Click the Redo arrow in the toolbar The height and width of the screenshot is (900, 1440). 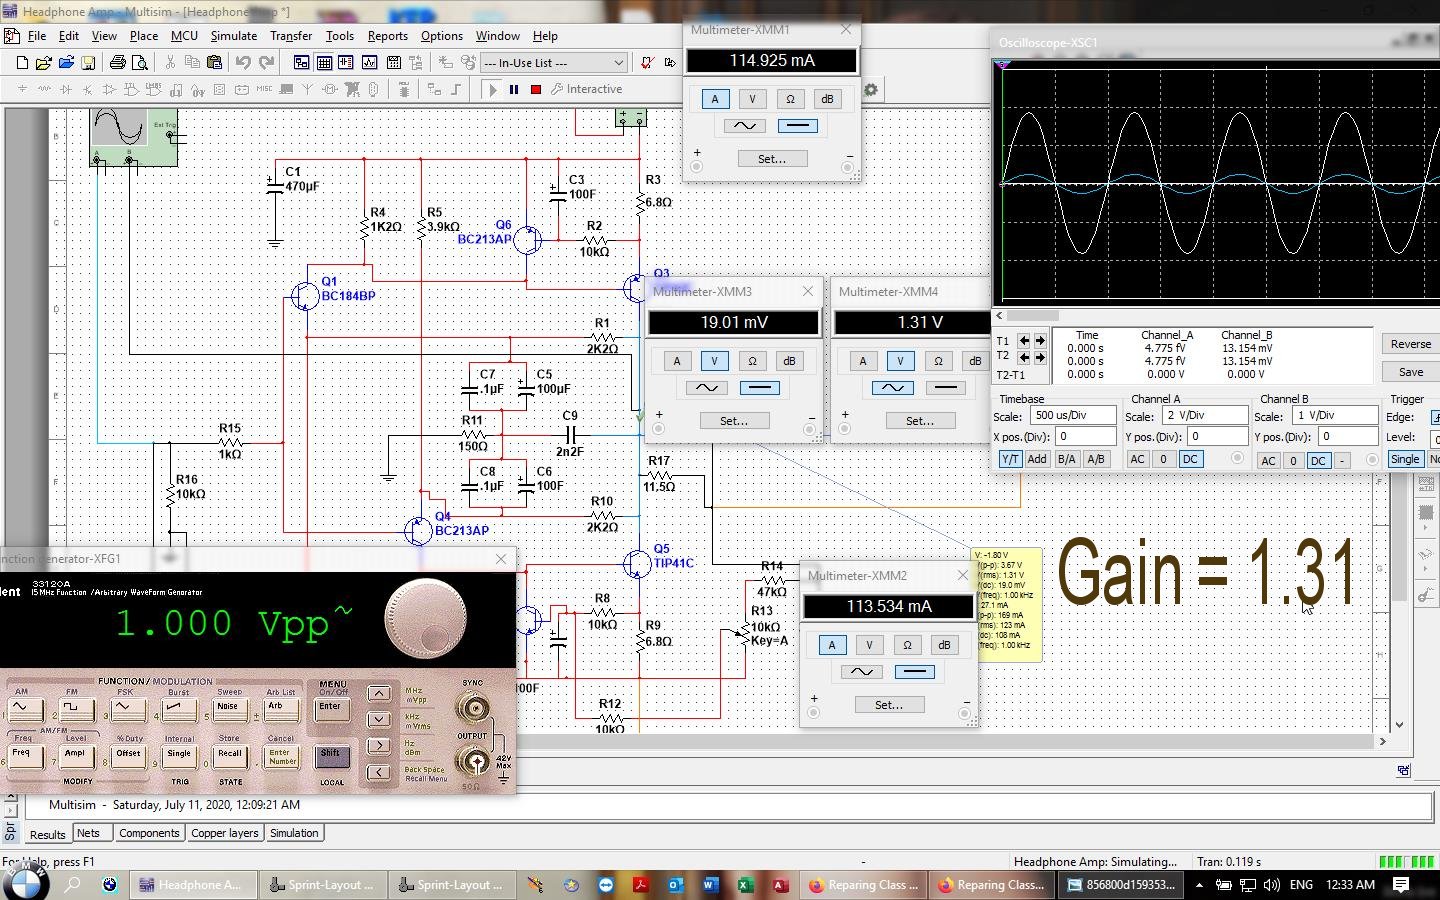coord(267,62)
